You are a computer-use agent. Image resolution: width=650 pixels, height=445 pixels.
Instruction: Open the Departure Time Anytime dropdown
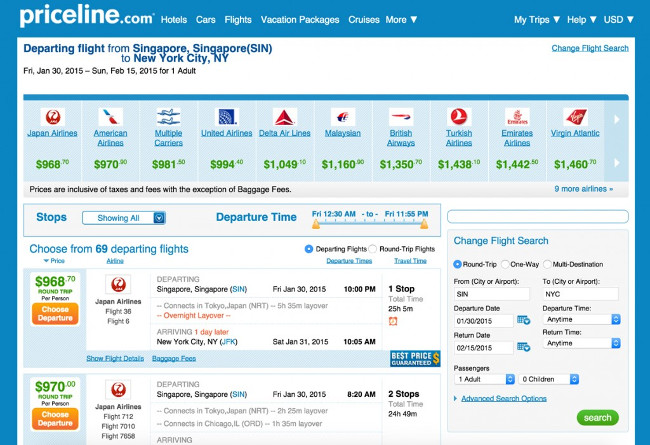[x=582, y=319]
